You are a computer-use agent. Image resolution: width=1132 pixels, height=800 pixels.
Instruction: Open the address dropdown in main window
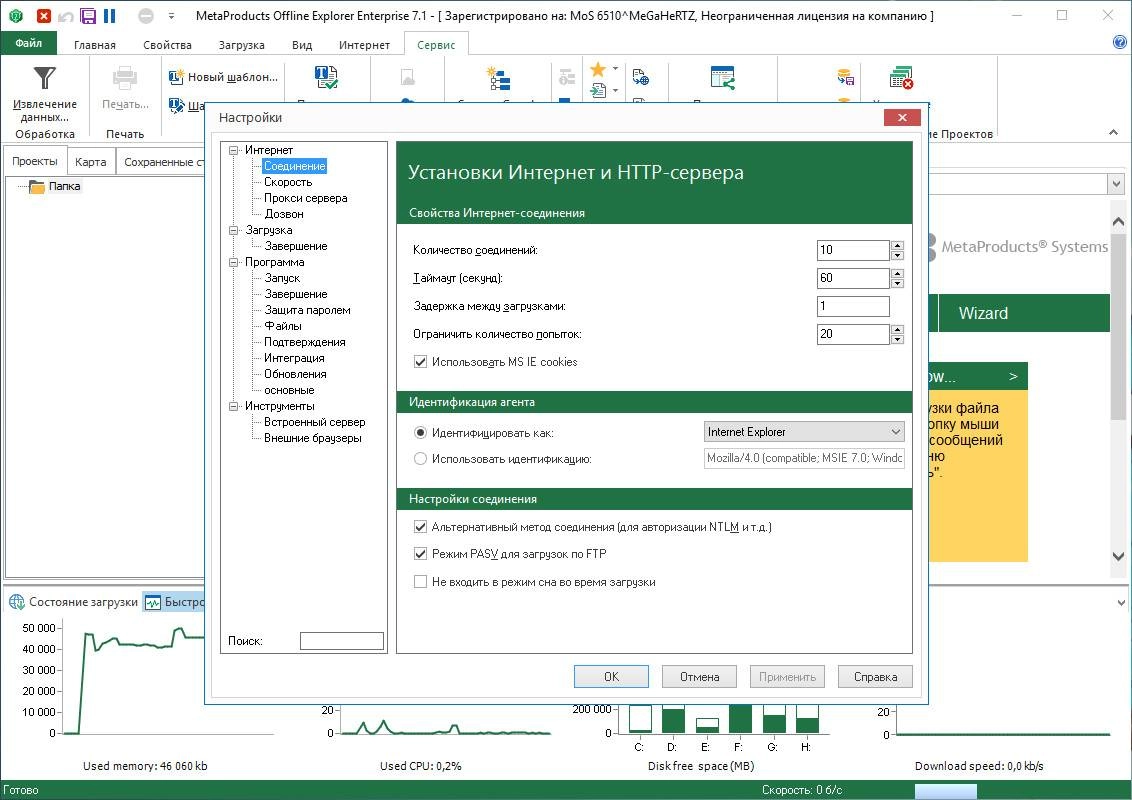pos(1117,183)
